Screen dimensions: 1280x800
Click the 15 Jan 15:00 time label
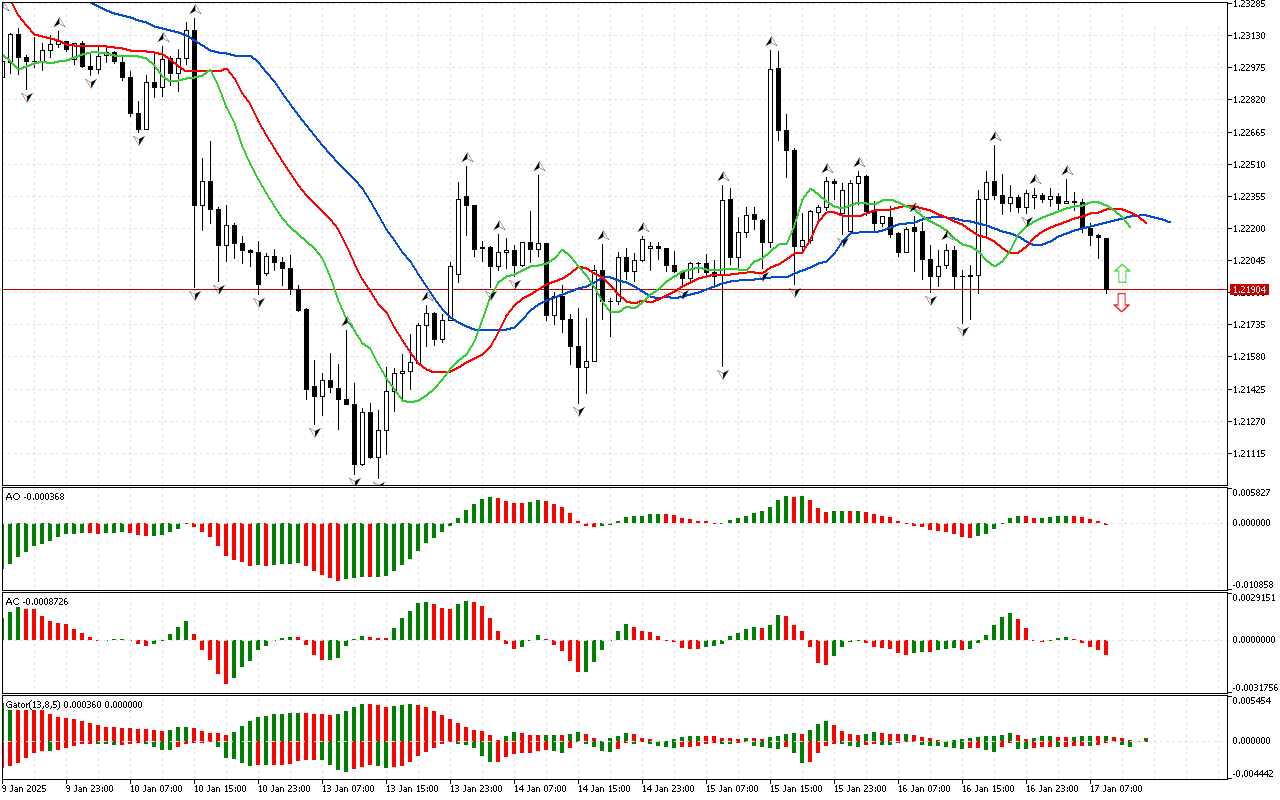pyautogui.click(x=794, y=788)
